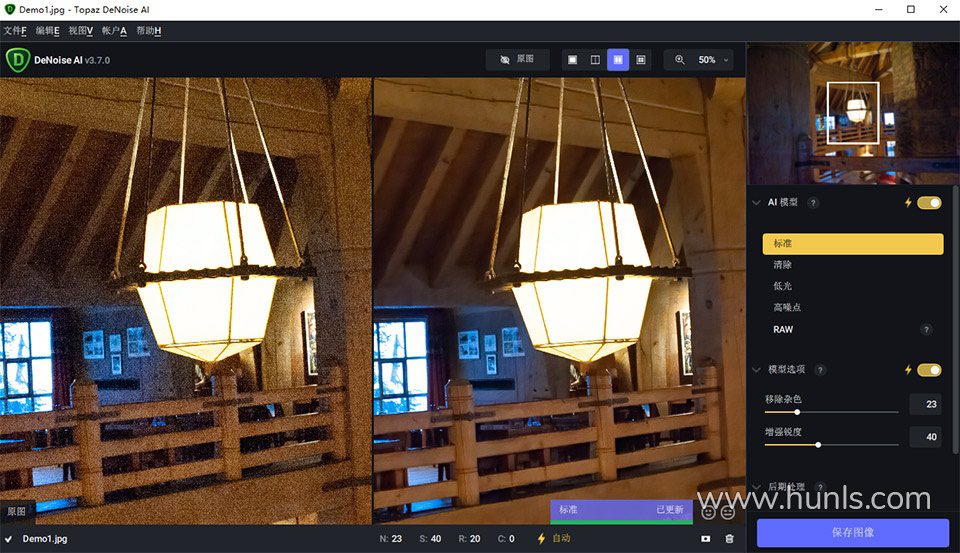This screenshot has width=960, height=553.
Task: Click the 自动 auto lightning button
Action: [x=553, y=538]
